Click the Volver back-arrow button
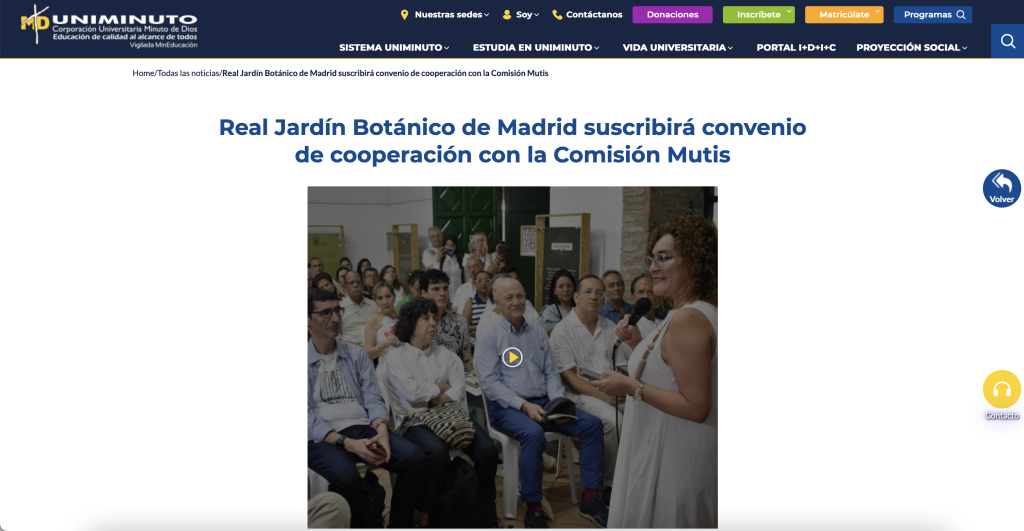1024x531 pixels. point(1002,188)
